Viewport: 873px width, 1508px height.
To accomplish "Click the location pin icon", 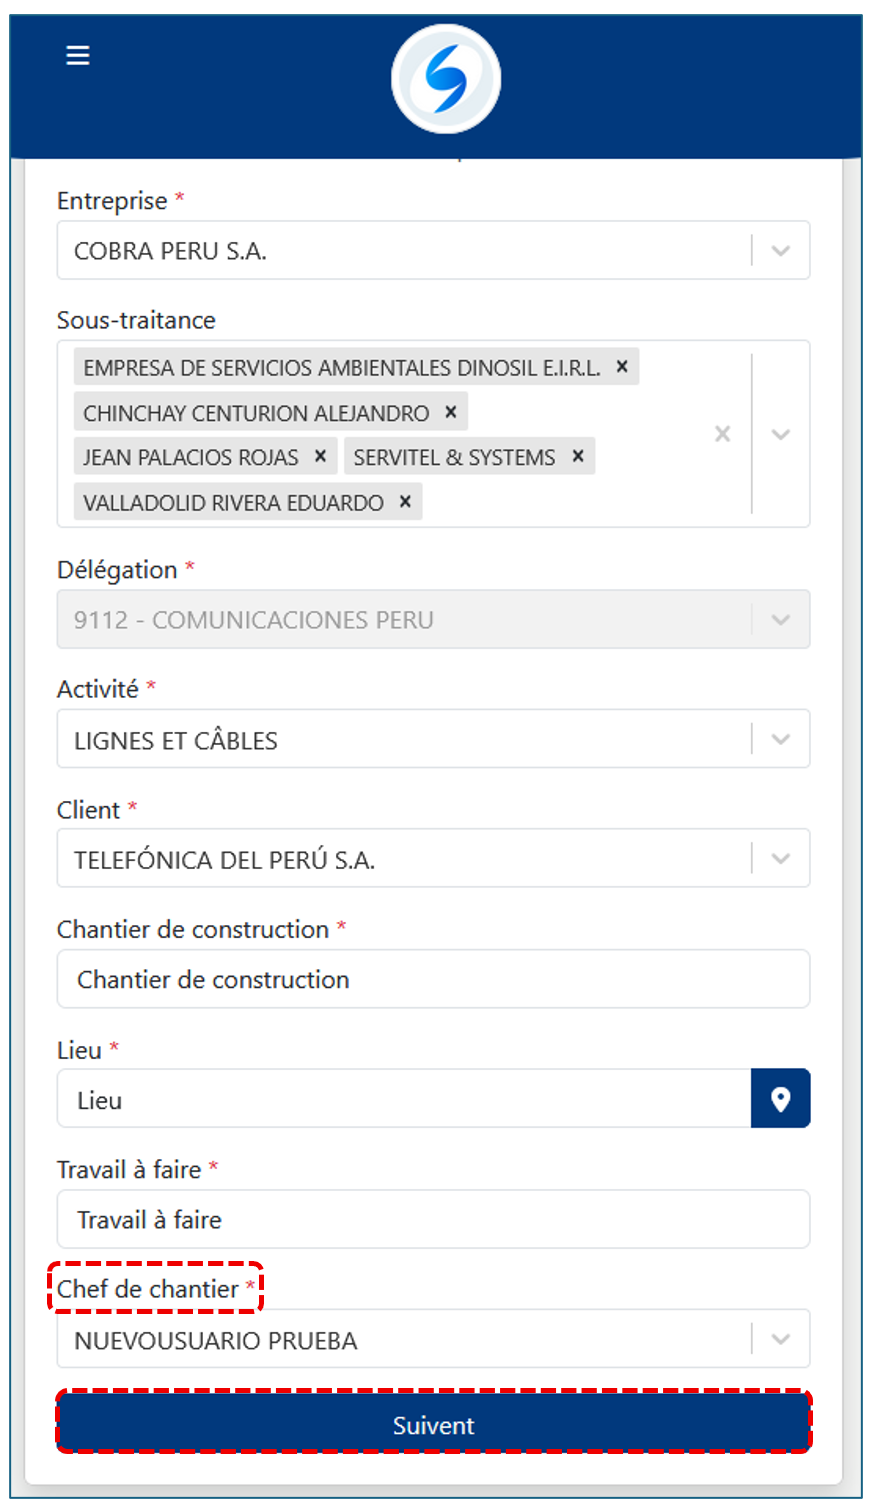I will tap(780, 1099).
